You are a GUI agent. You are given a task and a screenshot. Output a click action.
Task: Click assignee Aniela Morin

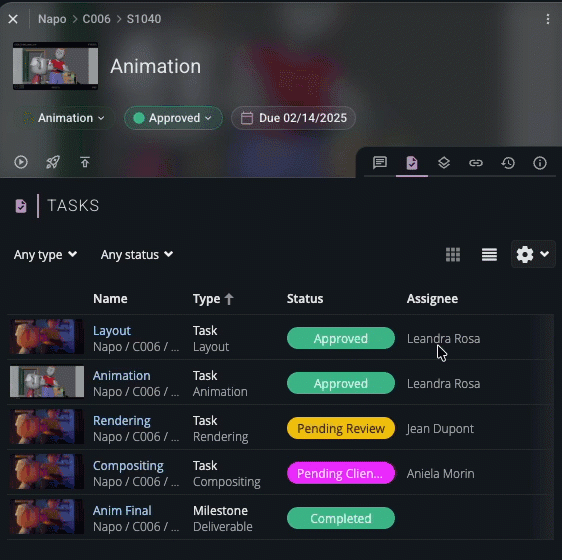tap(440, 474)
